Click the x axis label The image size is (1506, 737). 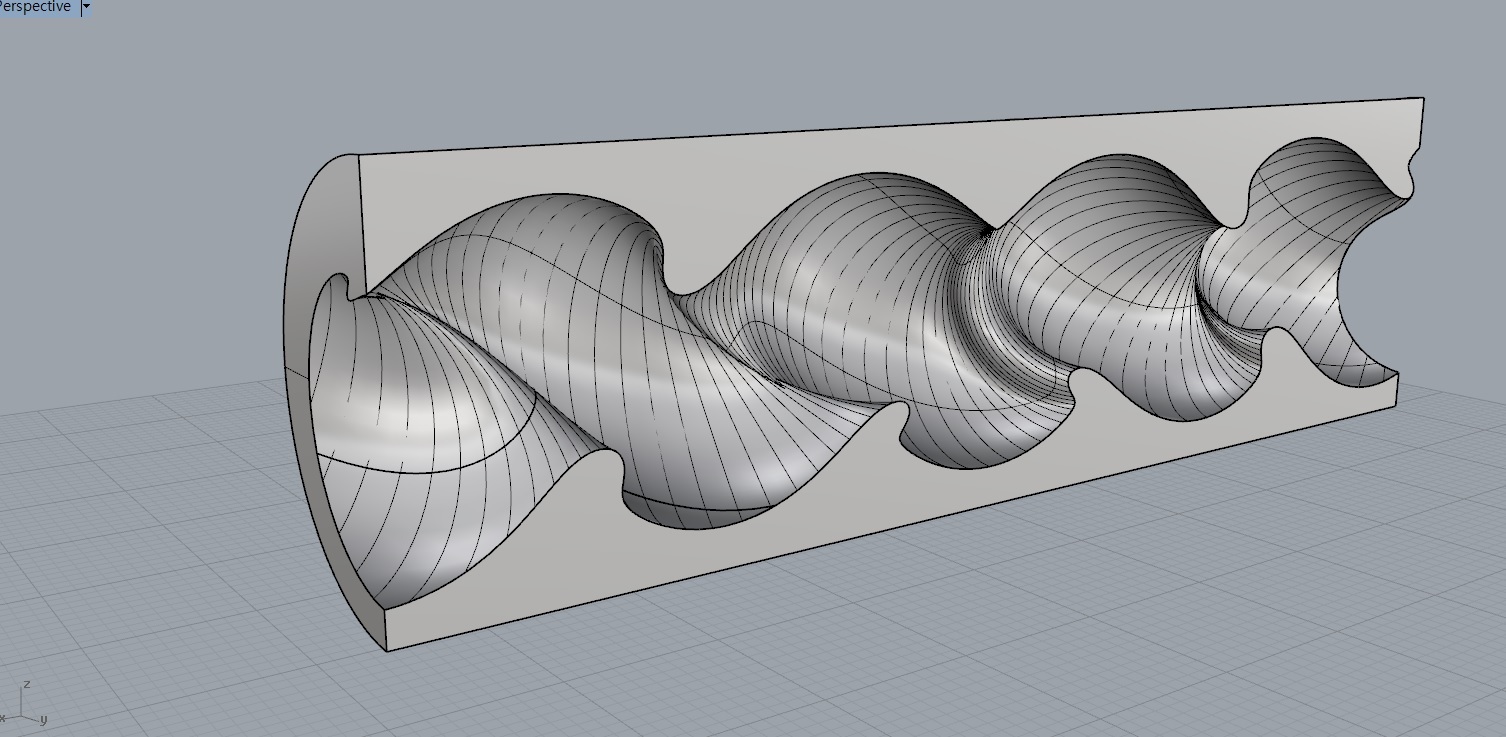[3, 718]
